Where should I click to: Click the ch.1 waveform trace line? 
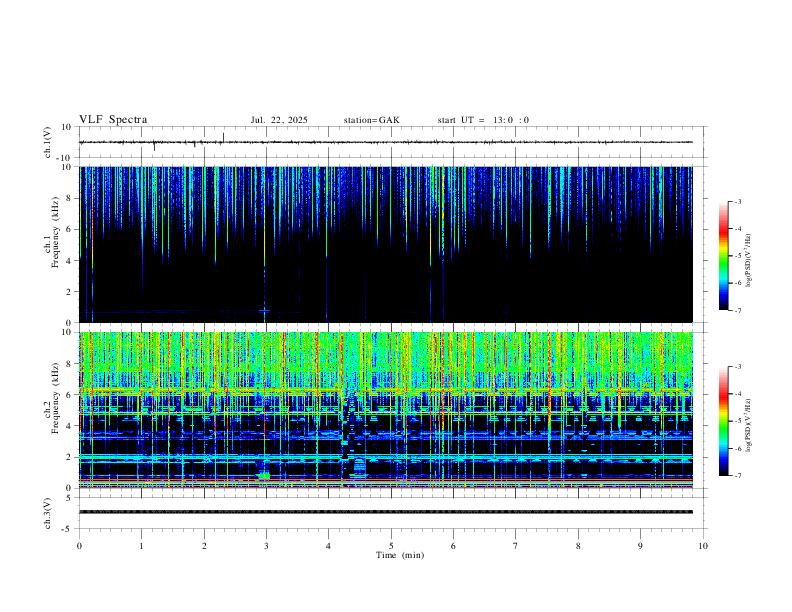(385, 142)
